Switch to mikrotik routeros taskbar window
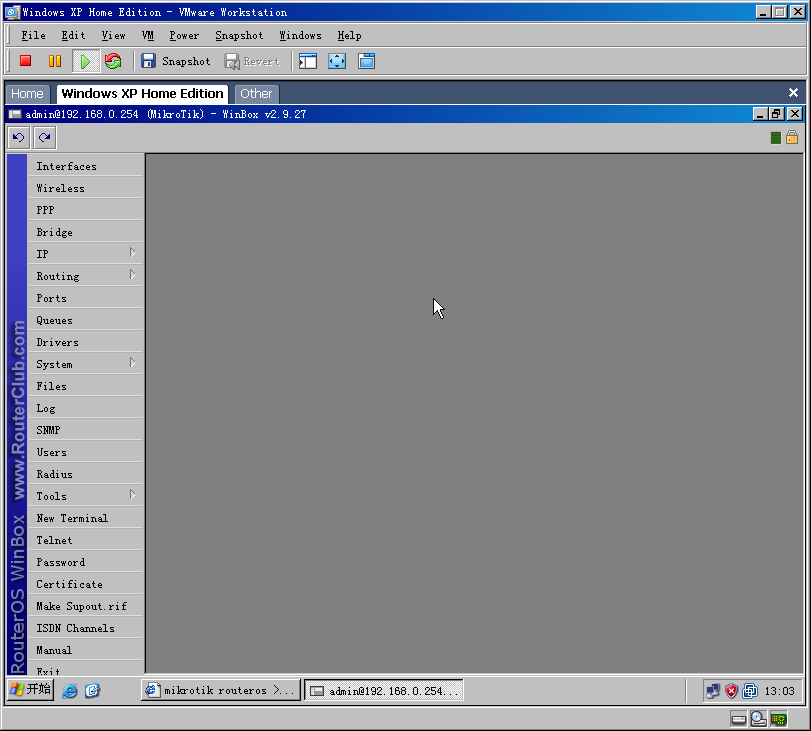Screen dimensions: 811x731 (x=220, y=690)
